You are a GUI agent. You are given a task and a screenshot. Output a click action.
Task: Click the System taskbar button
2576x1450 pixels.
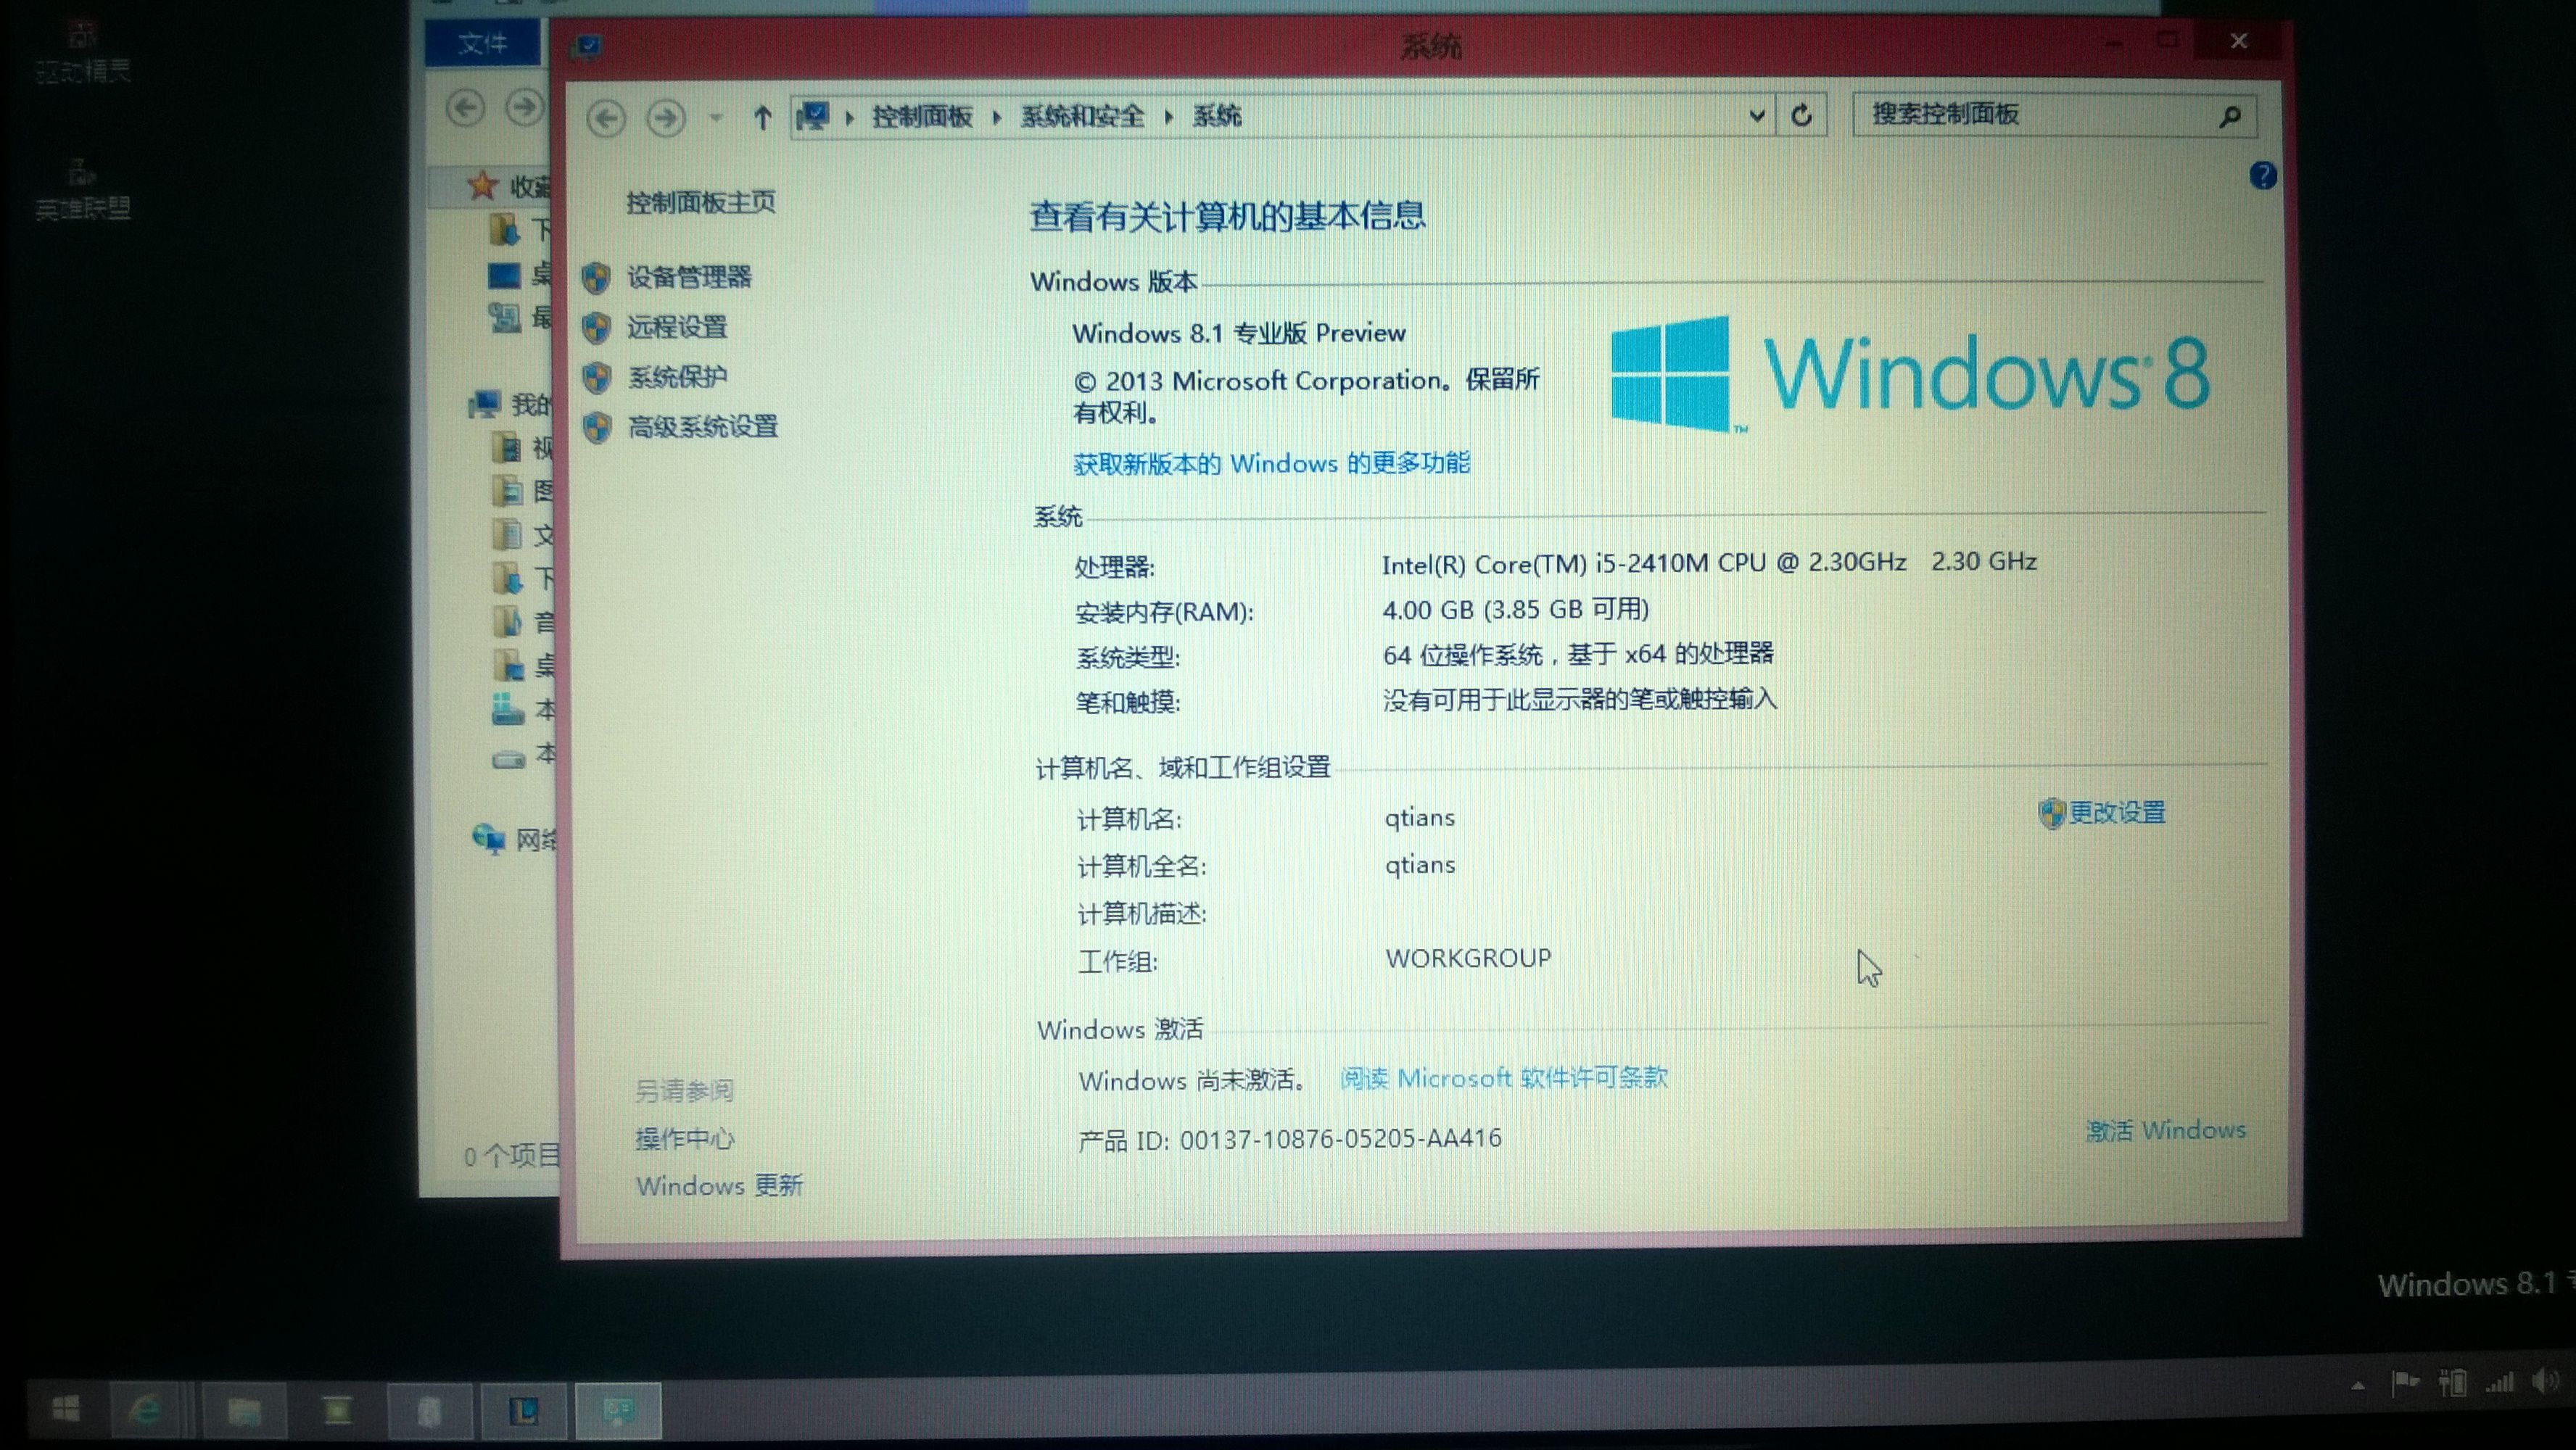click(x=618, y=1411)
